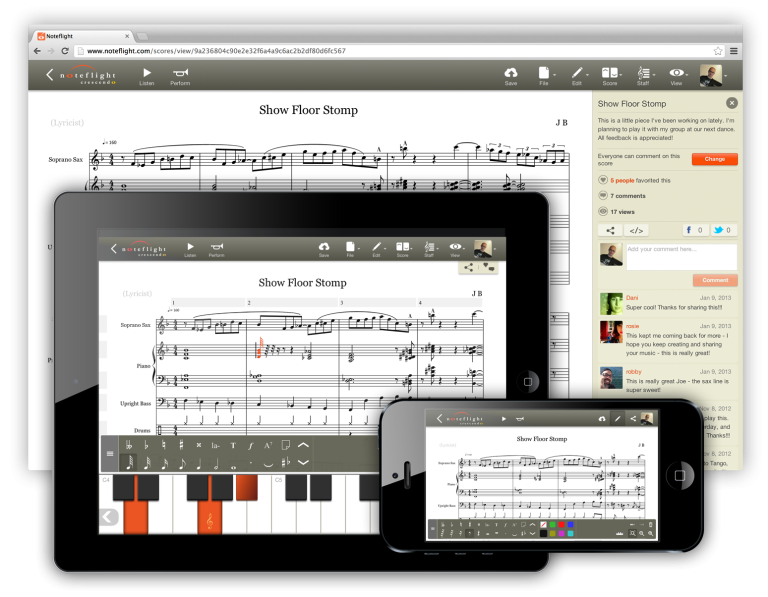This screenshot has height=597, width=768.
Task: Click the embed code </> button
Action: [x=636, y=230]
